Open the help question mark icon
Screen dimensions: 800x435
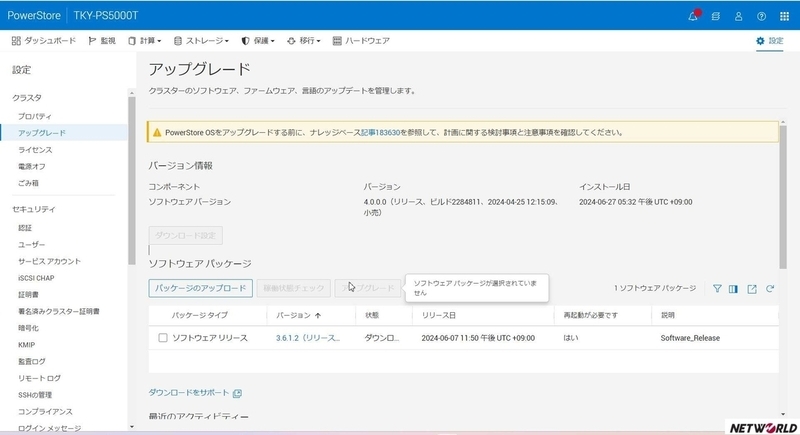click(x=761, y=16)
